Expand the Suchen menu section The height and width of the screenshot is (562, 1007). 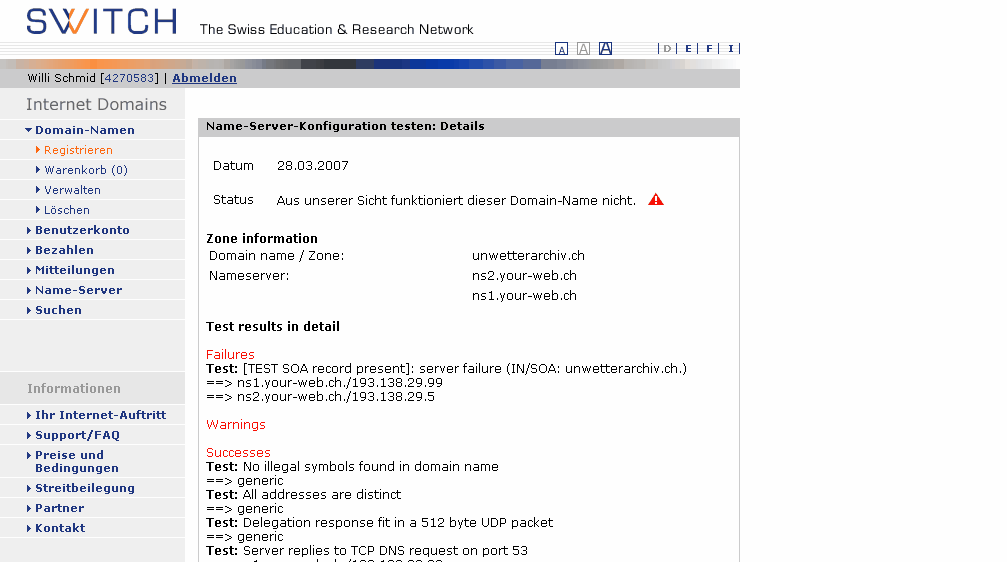pos(58,310)
